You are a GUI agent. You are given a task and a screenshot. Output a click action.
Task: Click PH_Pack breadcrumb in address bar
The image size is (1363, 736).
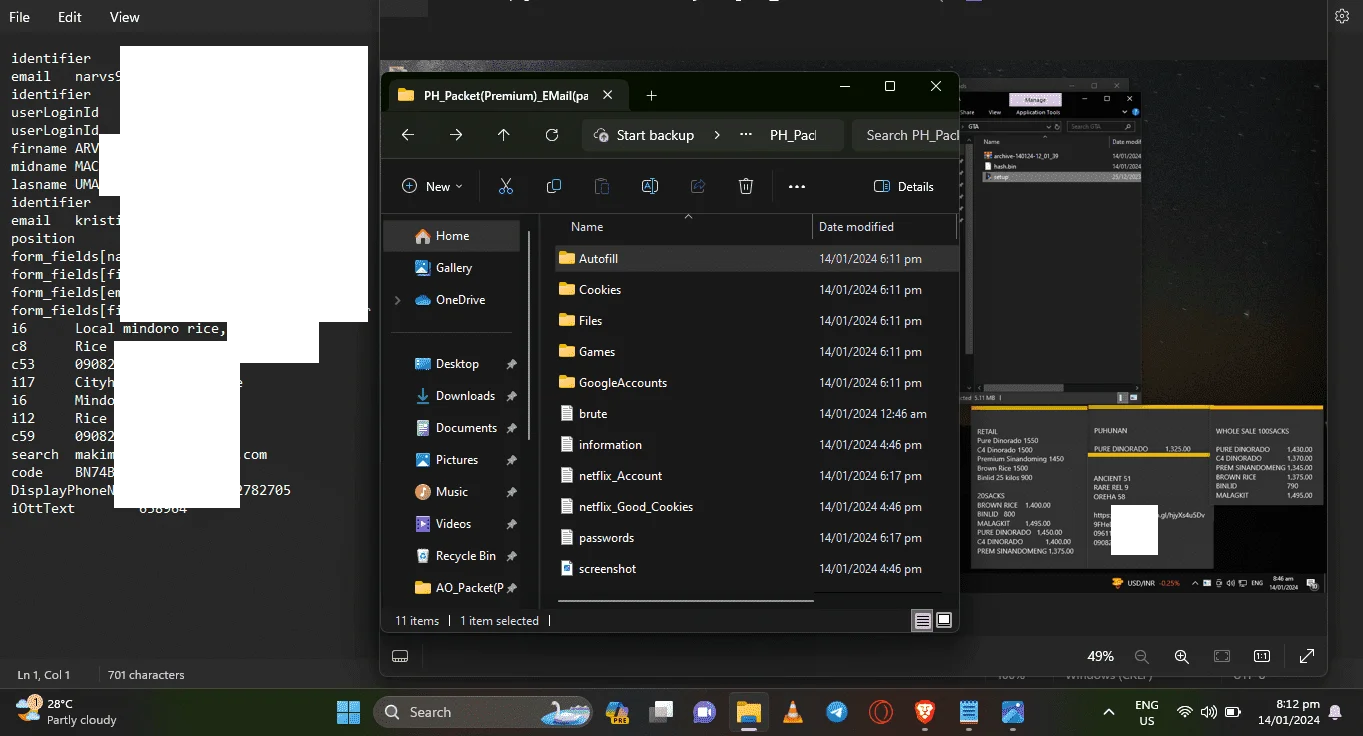(792, 135)
